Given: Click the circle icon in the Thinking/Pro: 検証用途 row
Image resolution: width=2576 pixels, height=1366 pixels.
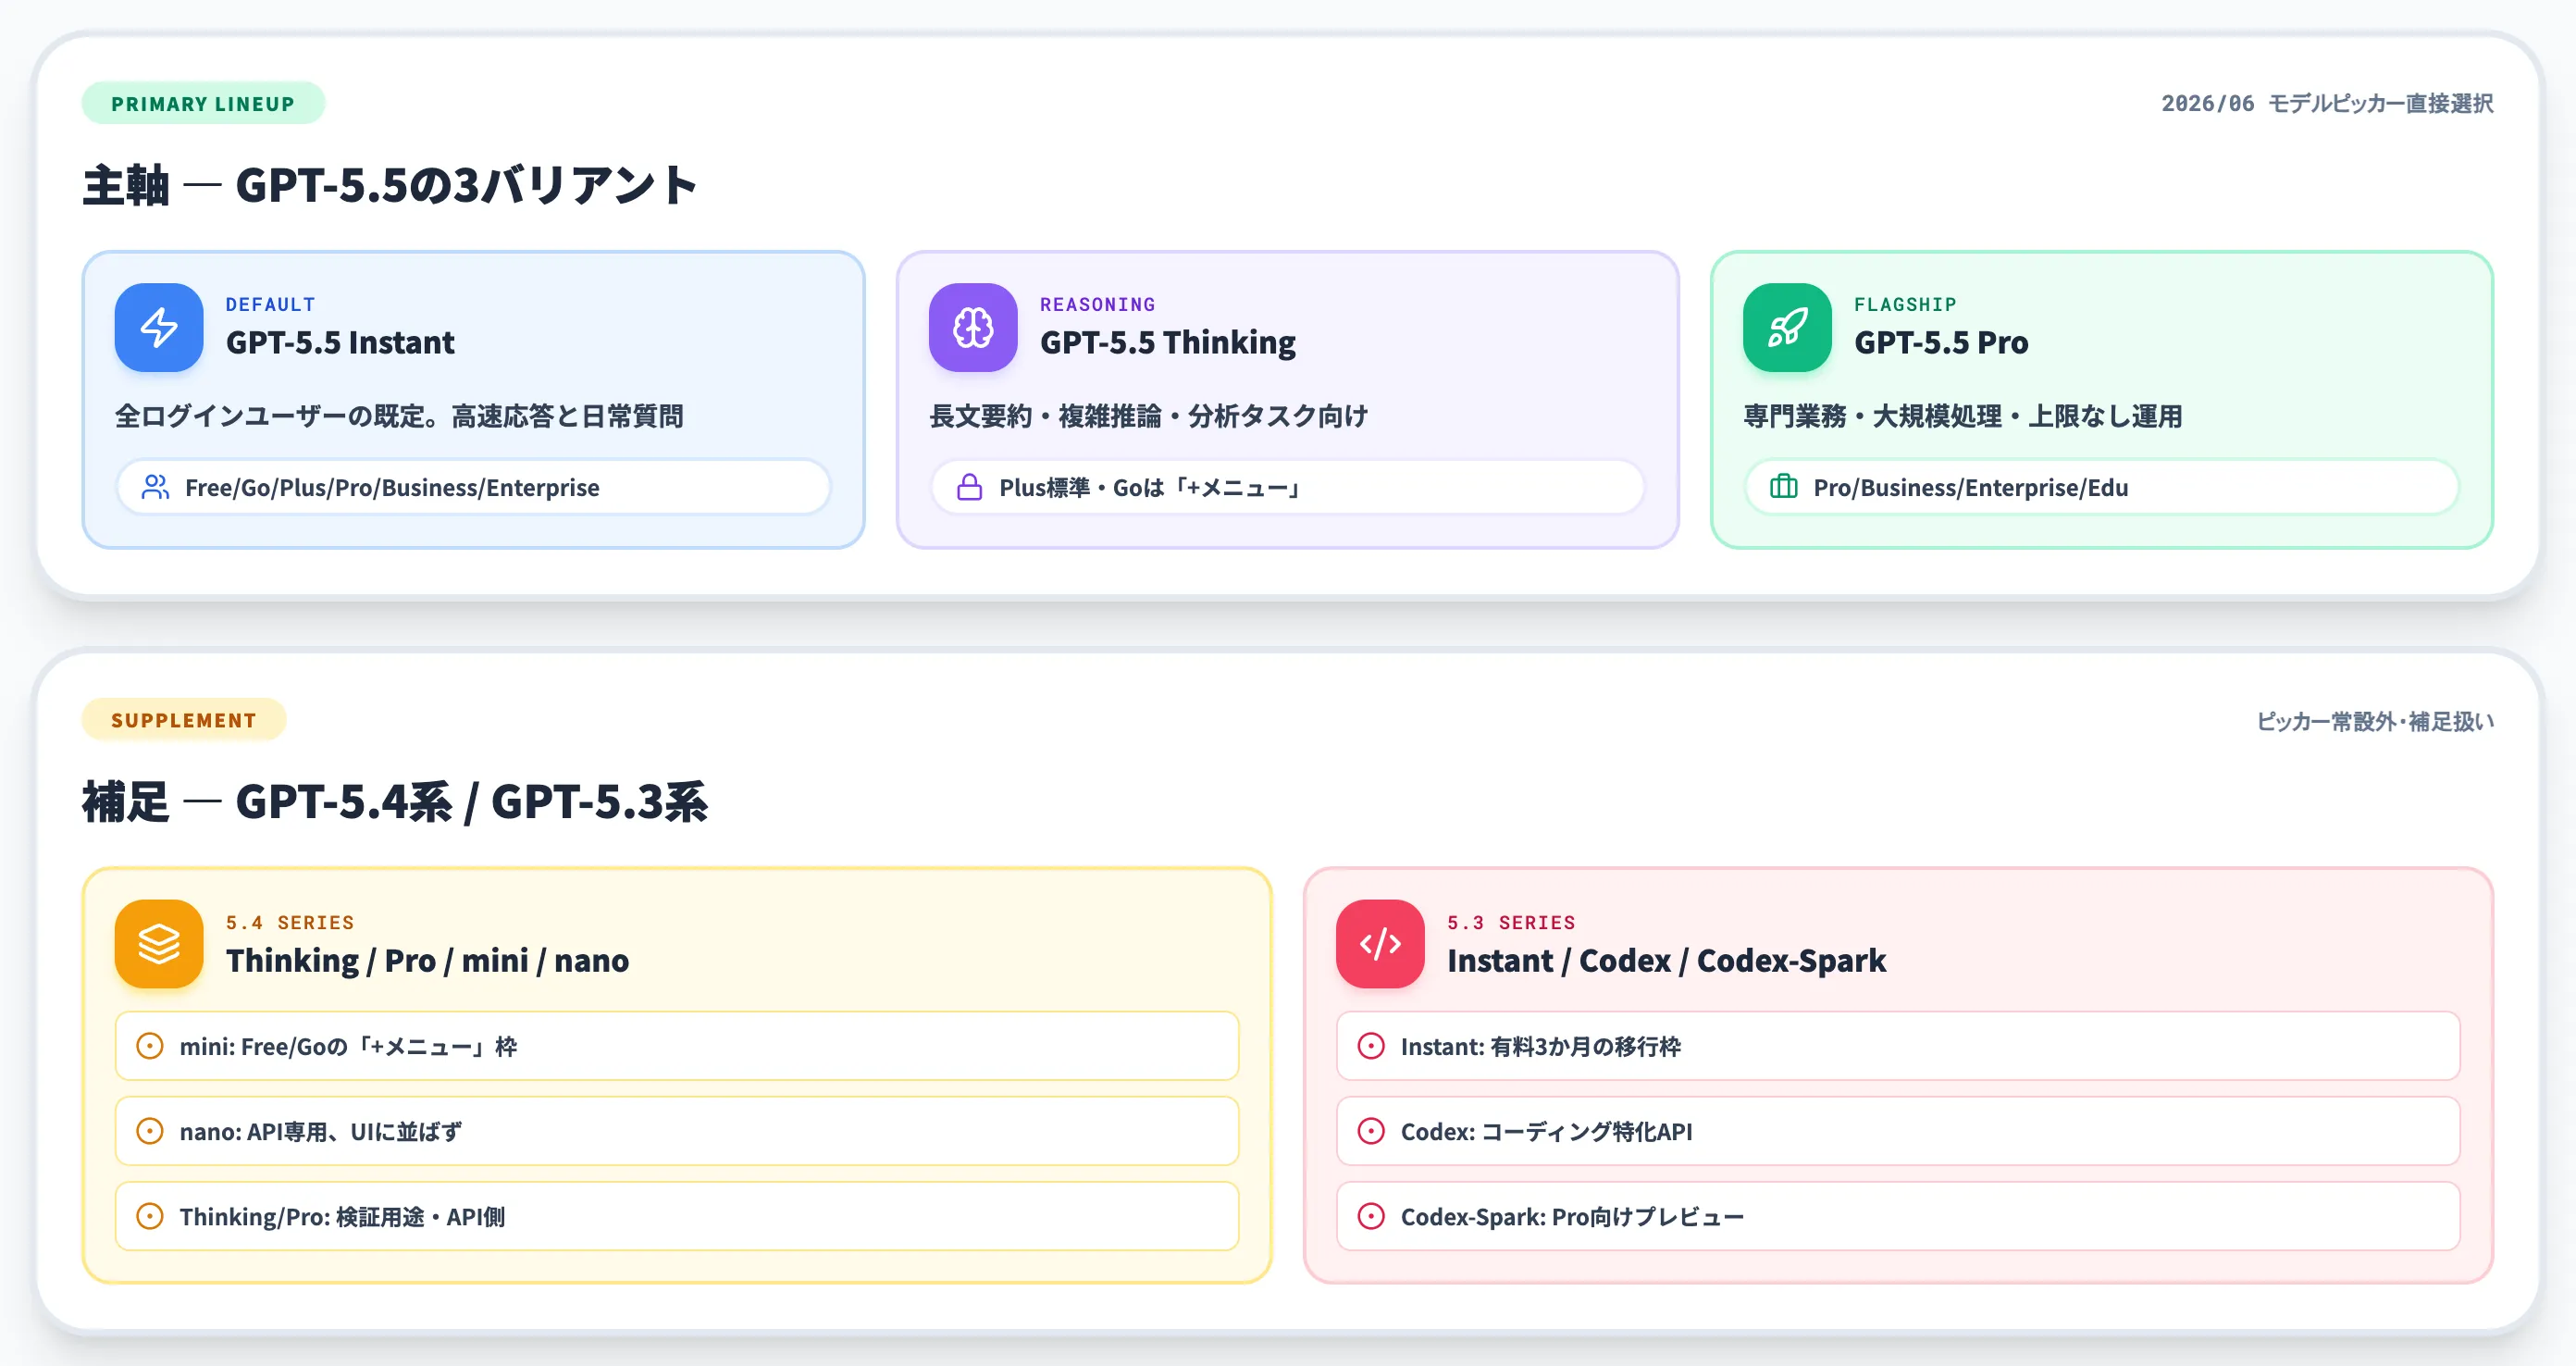Looking at the screenshot, I should [149, 1216].
